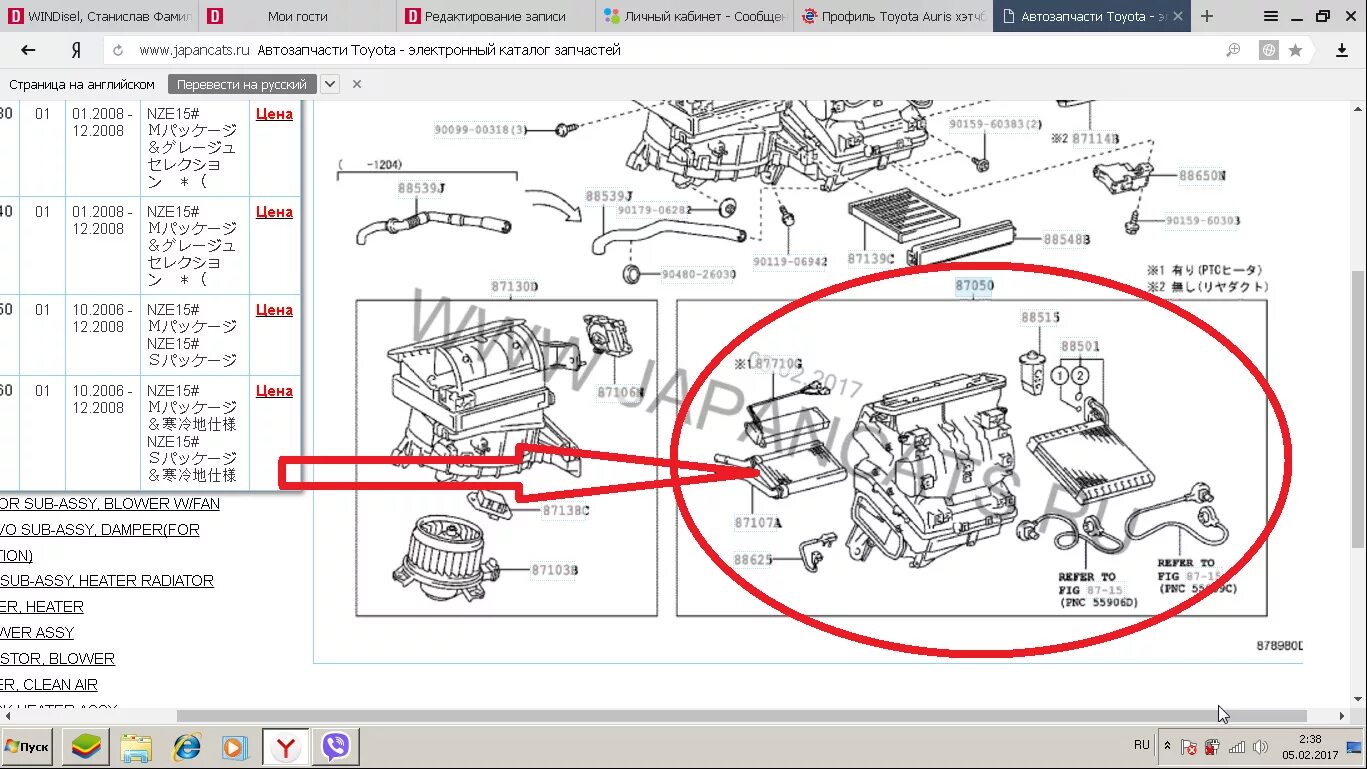This screenshot has height=769, width=1367.
Task: Click part number 87050 label
Action: click(x=974, y=286)
